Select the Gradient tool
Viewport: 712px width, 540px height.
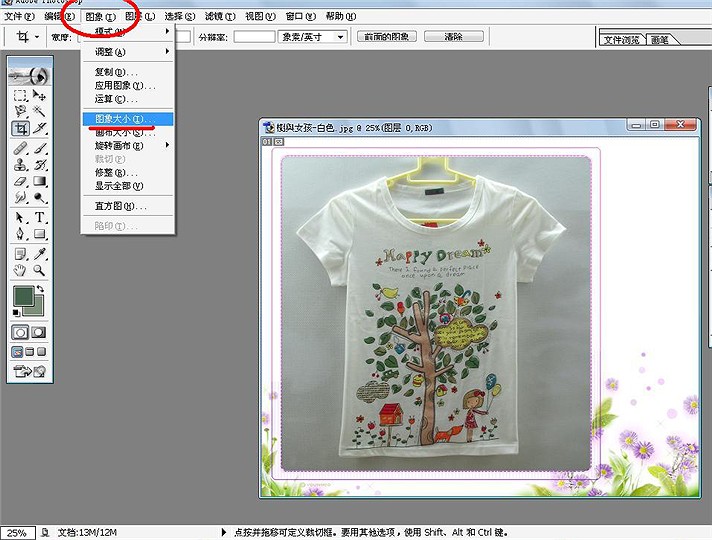(40, 181)
